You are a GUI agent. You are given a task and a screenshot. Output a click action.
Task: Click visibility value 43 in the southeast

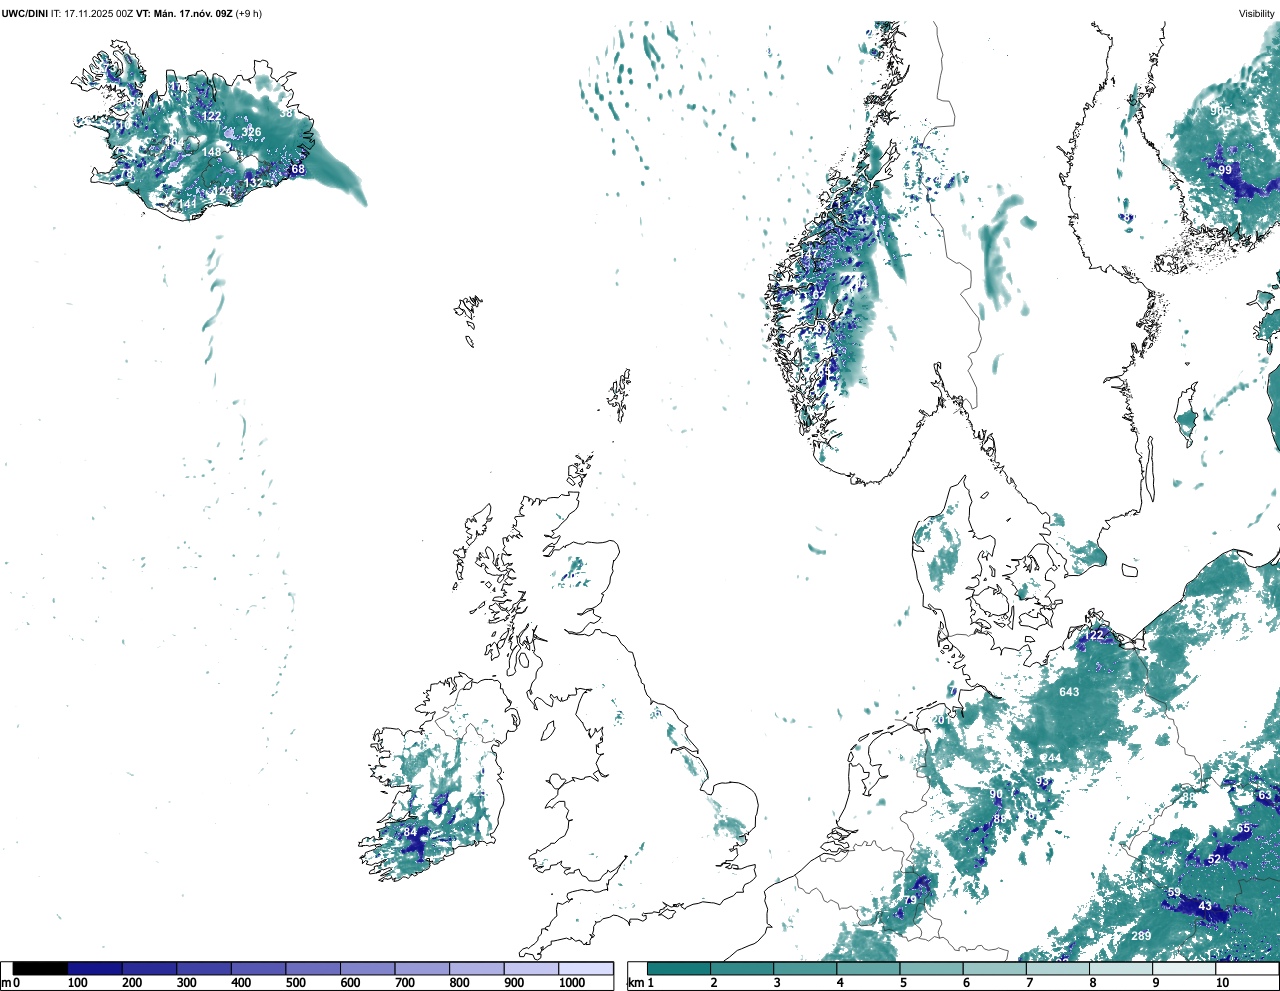coord(1205,906)
